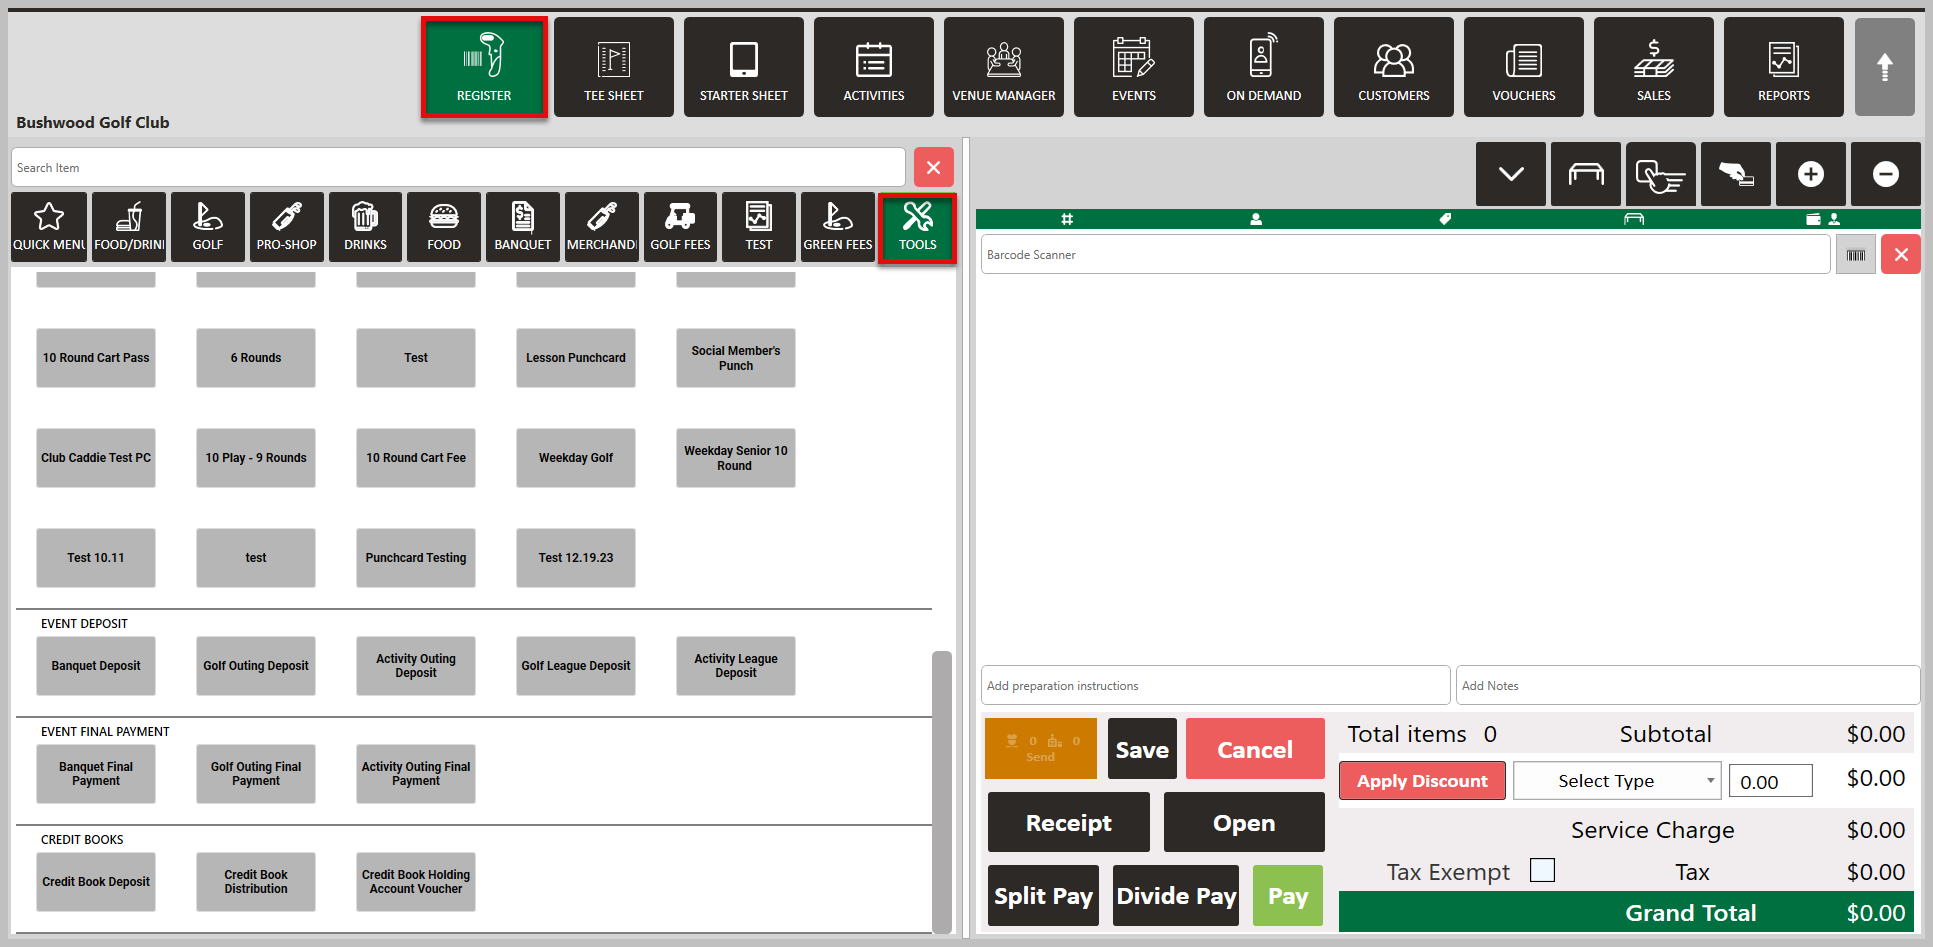
Task: Open the Vouchers module
Action: [1524, 67]
